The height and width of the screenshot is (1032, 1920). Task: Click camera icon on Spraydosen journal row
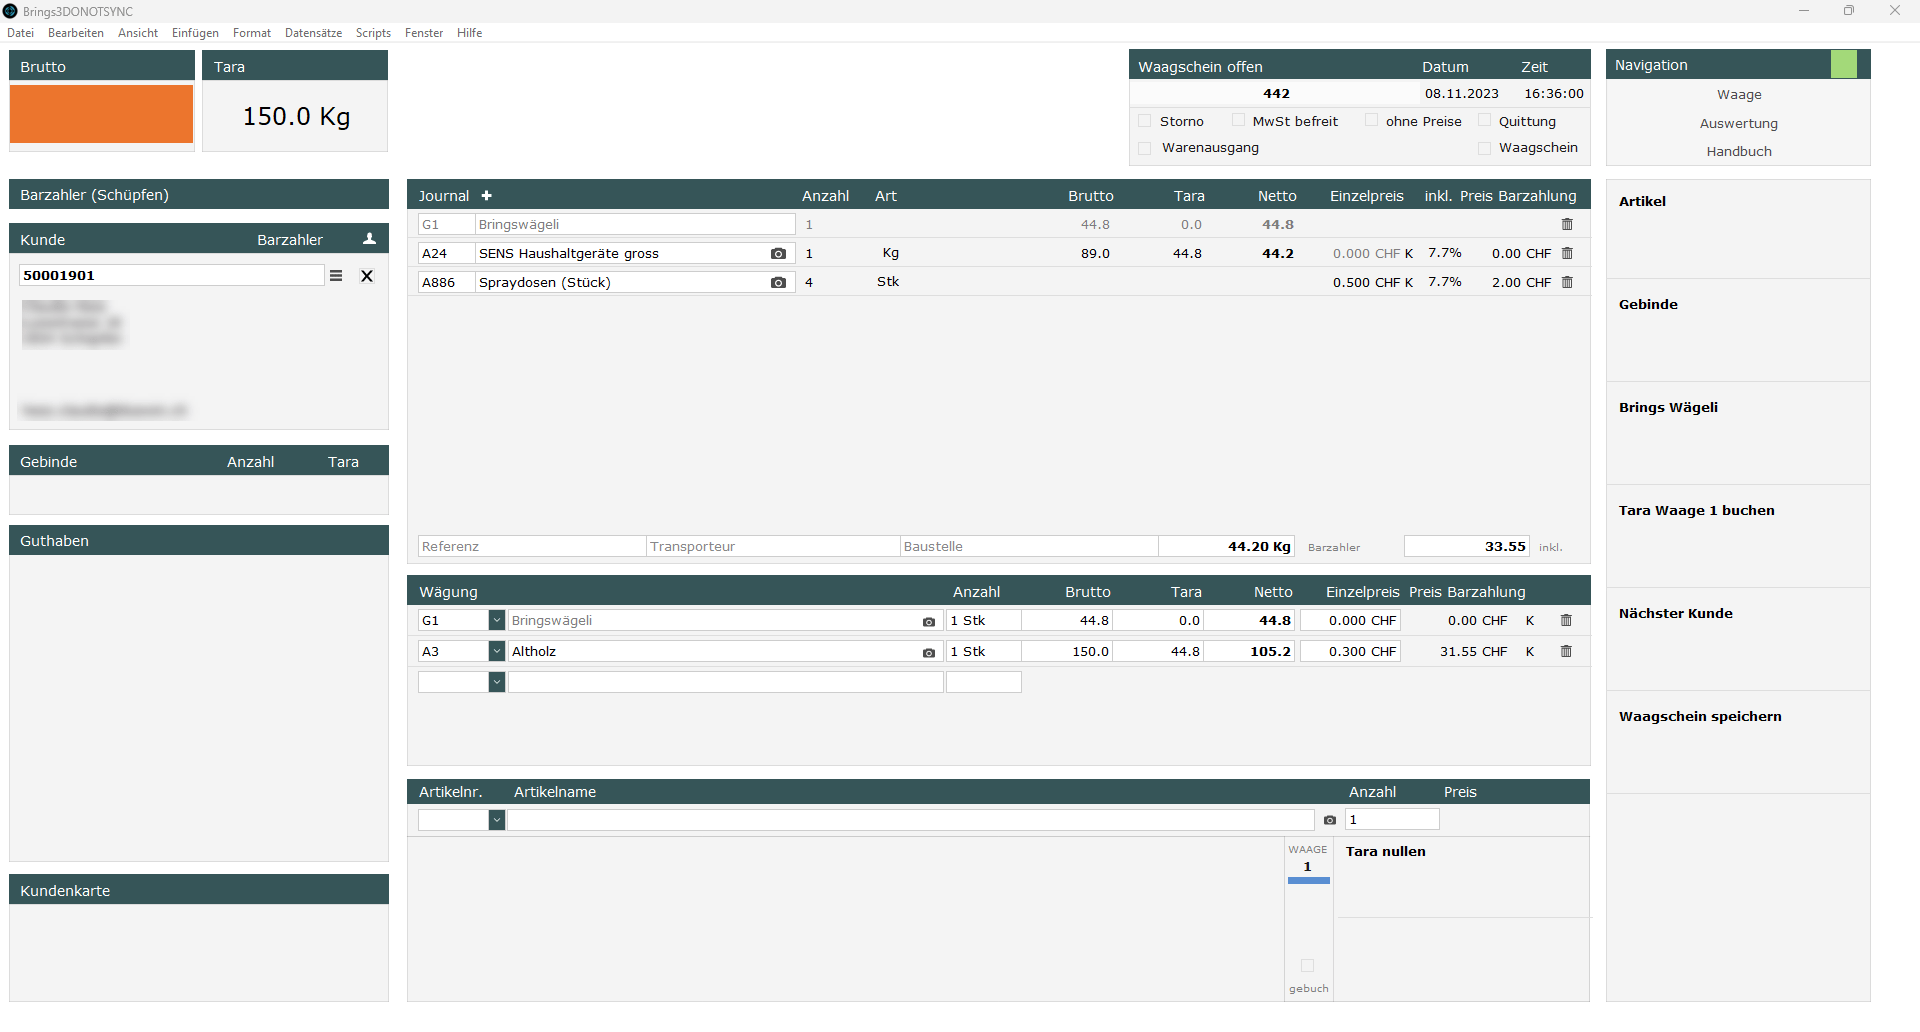pos(778,283)
